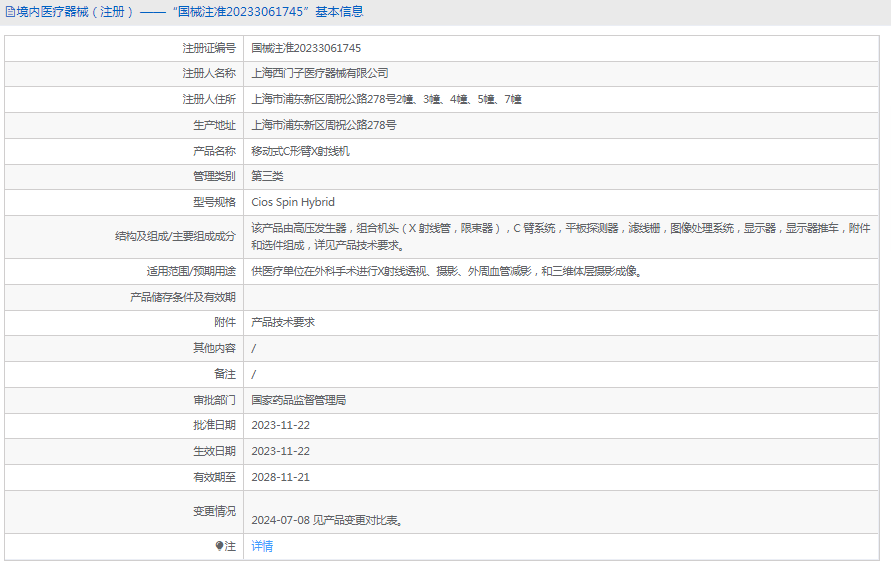Click change record 2024-07-08 见产品变更对比表

pos(327,520)
